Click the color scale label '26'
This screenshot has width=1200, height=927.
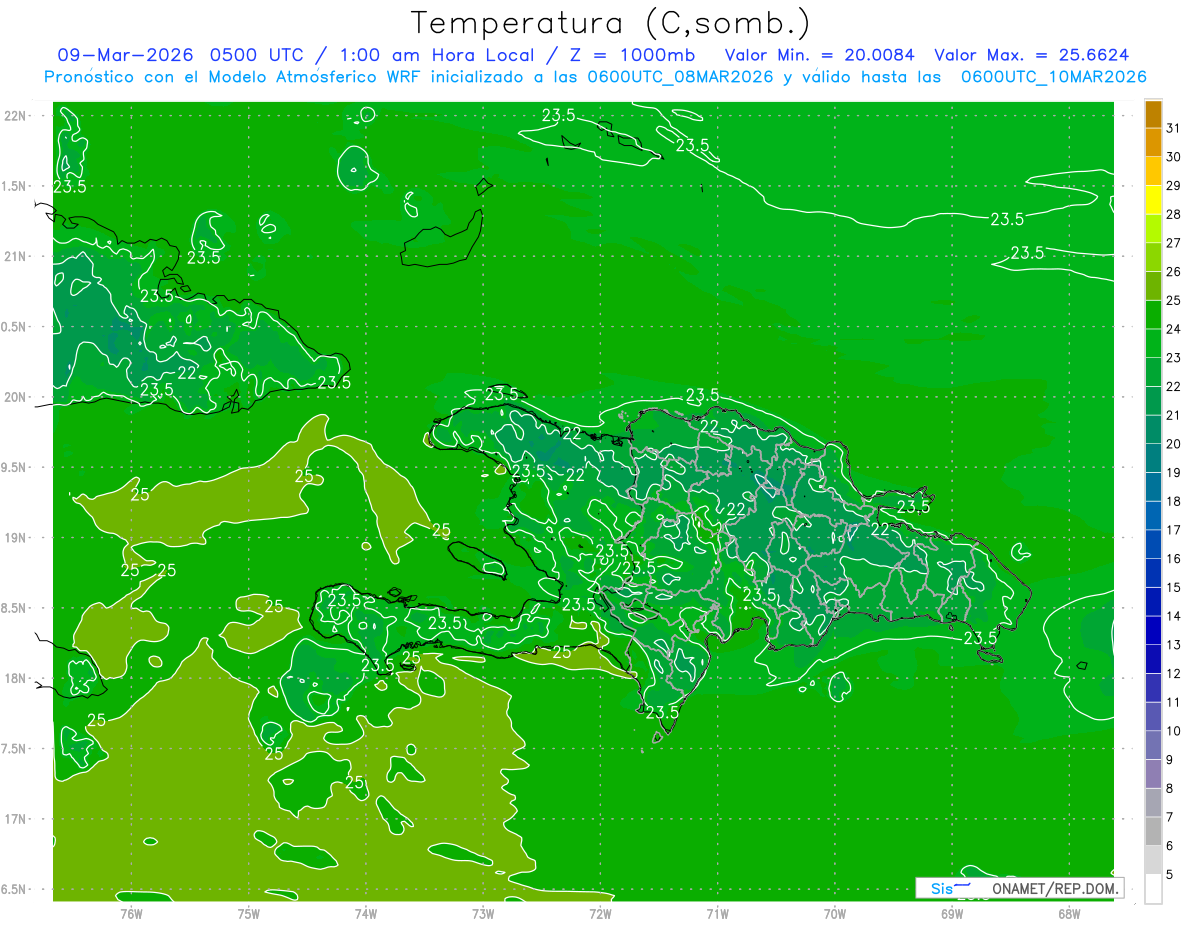[1173, 272]
